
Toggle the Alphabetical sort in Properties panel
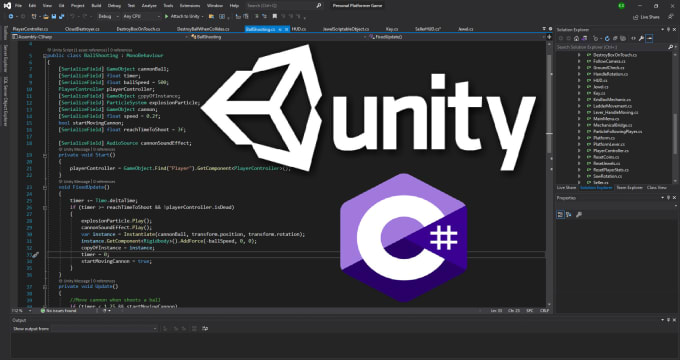coord(569,214)
